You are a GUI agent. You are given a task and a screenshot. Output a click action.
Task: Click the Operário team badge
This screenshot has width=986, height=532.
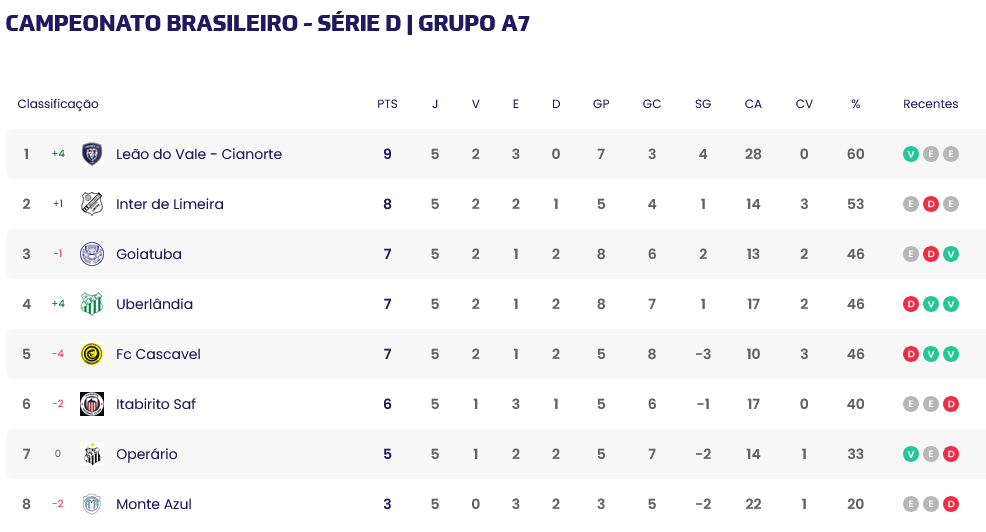pyautogui.click(x=92, y=454)
